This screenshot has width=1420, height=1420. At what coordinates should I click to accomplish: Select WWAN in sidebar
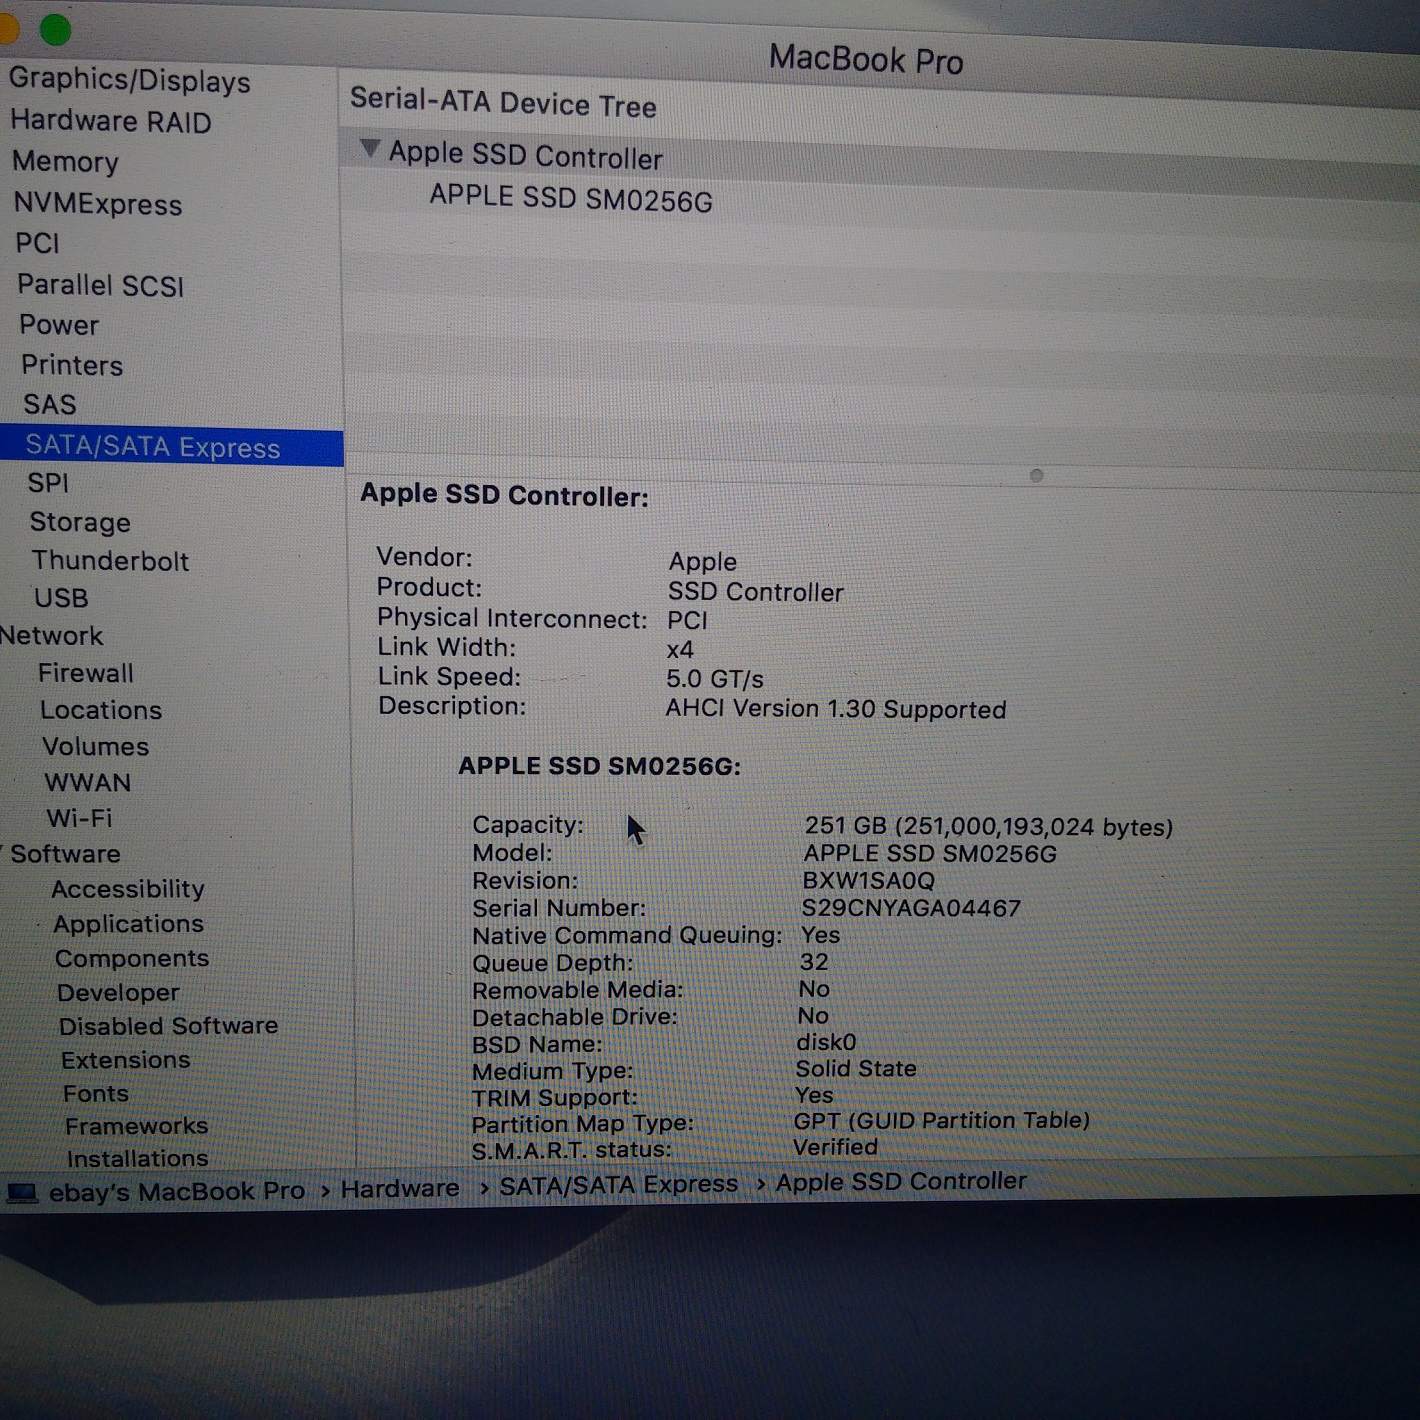88,782
